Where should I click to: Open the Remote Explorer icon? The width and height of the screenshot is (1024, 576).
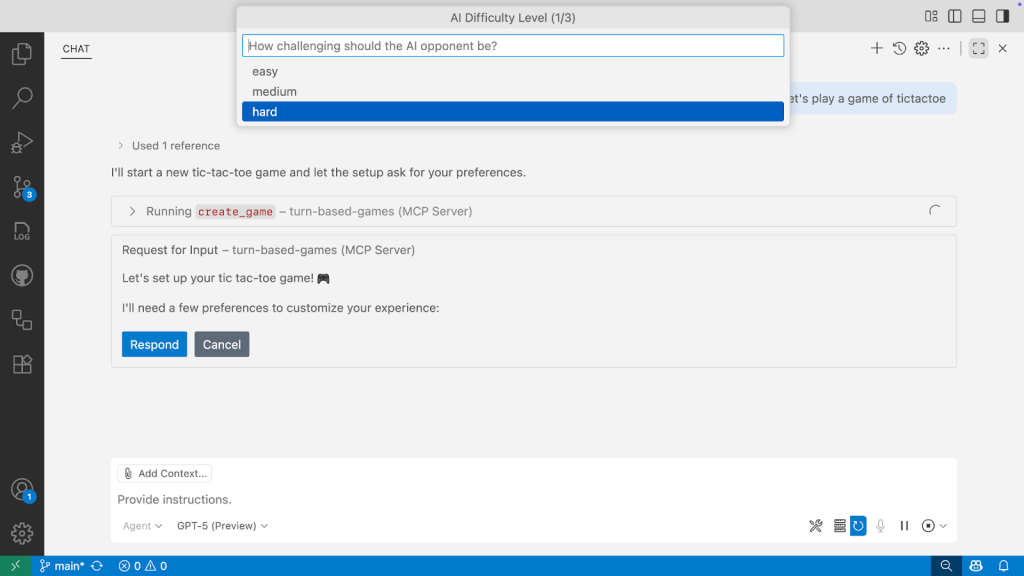click(x=22, y=320)
